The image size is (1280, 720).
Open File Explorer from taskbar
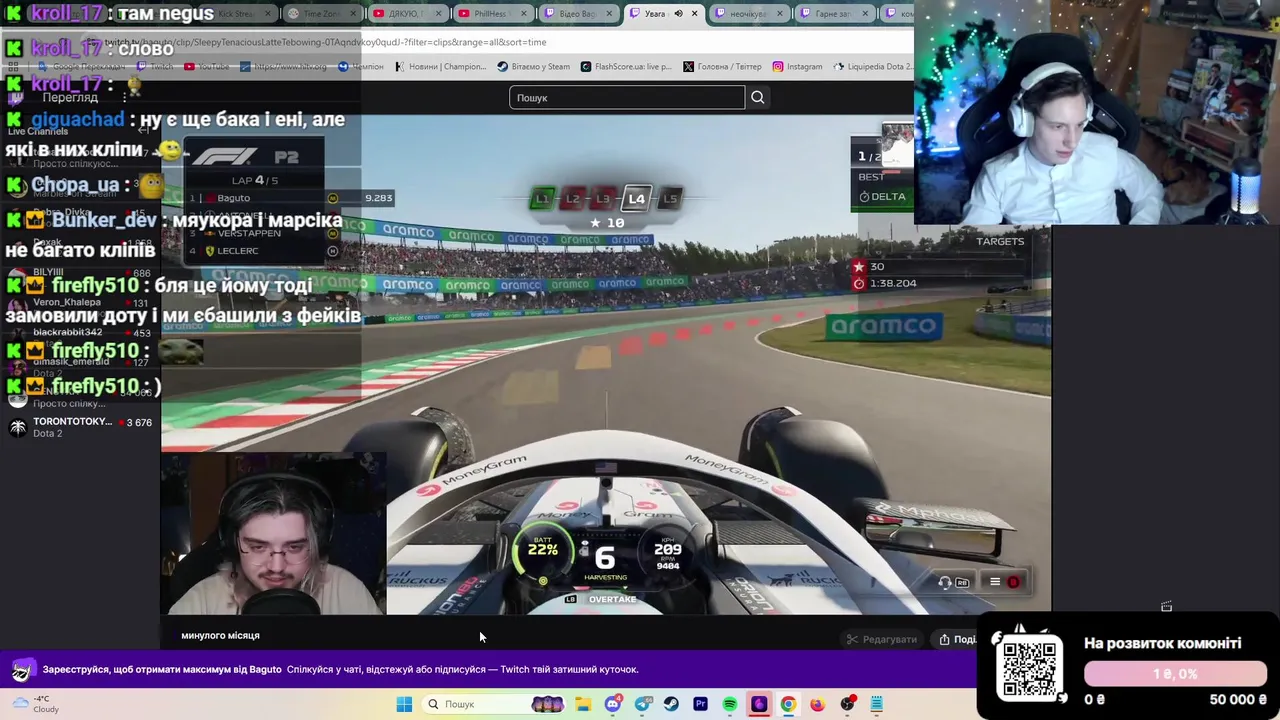click(583, 704)
